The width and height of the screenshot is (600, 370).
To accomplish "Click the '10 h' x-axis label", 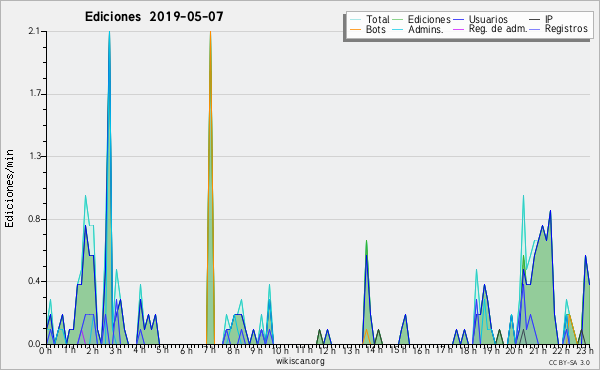I will pos(280,350).
